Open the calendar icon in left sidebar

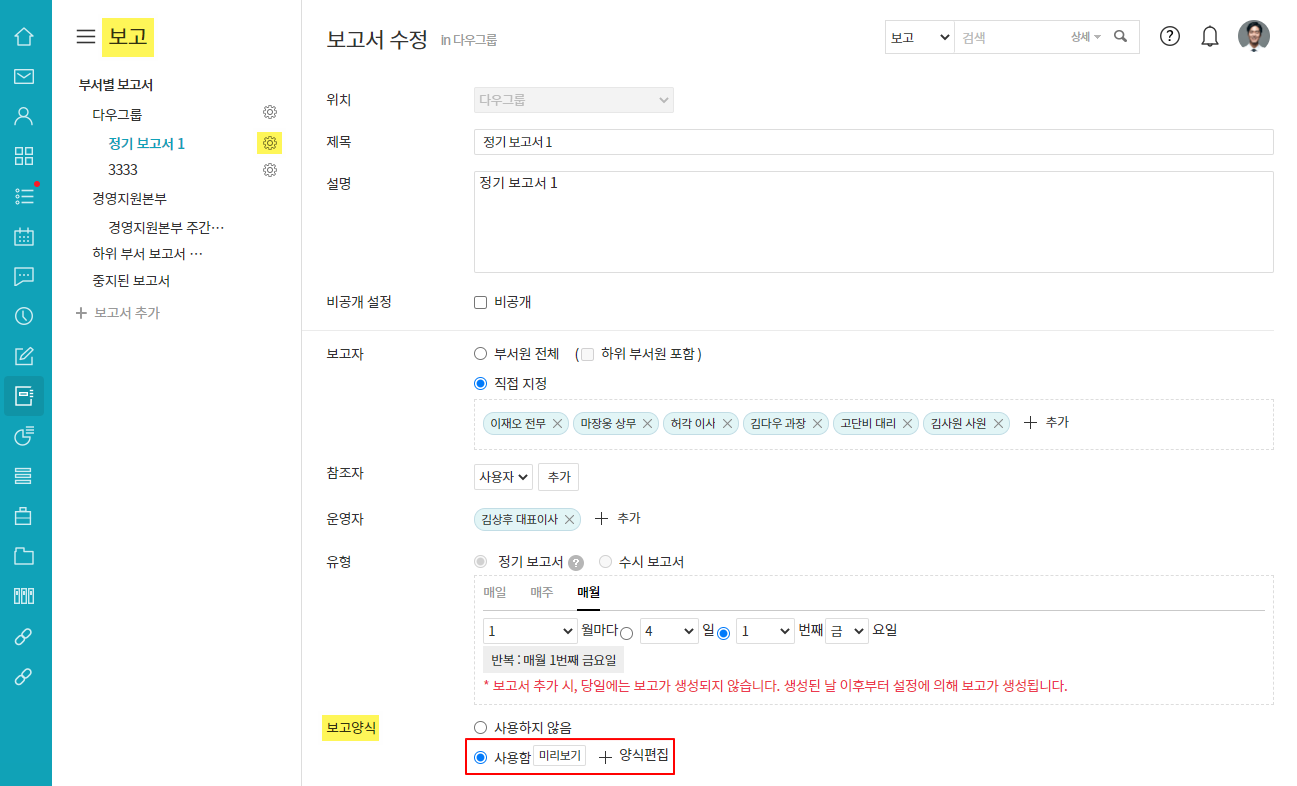24,236
